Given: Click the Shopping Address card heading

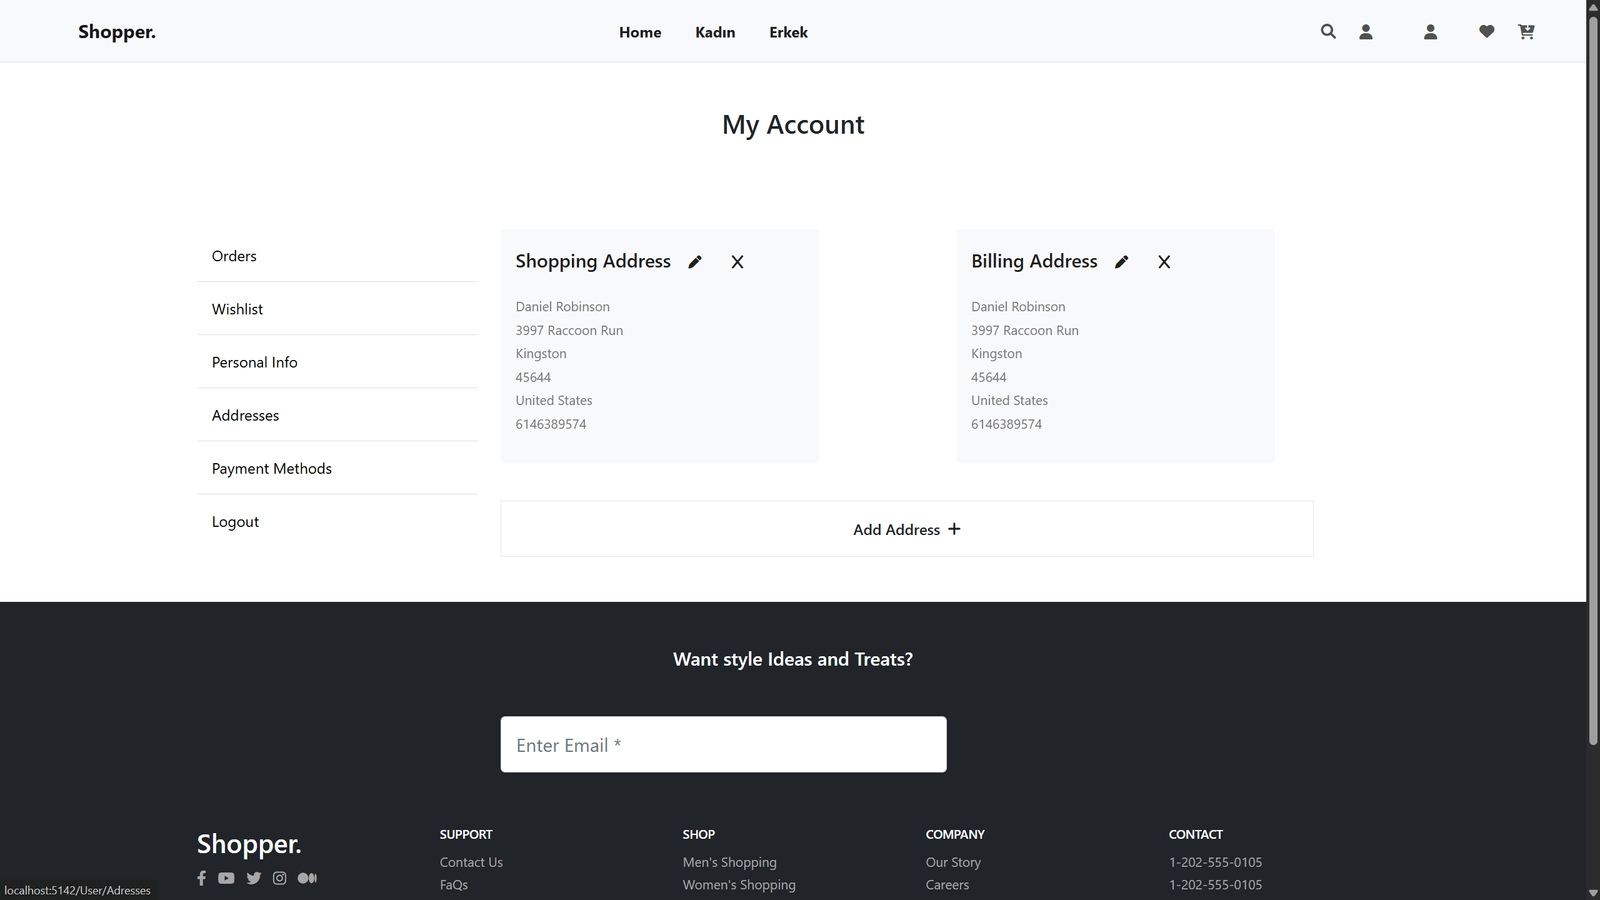Looking at the screenshot, I should [593, 261].
